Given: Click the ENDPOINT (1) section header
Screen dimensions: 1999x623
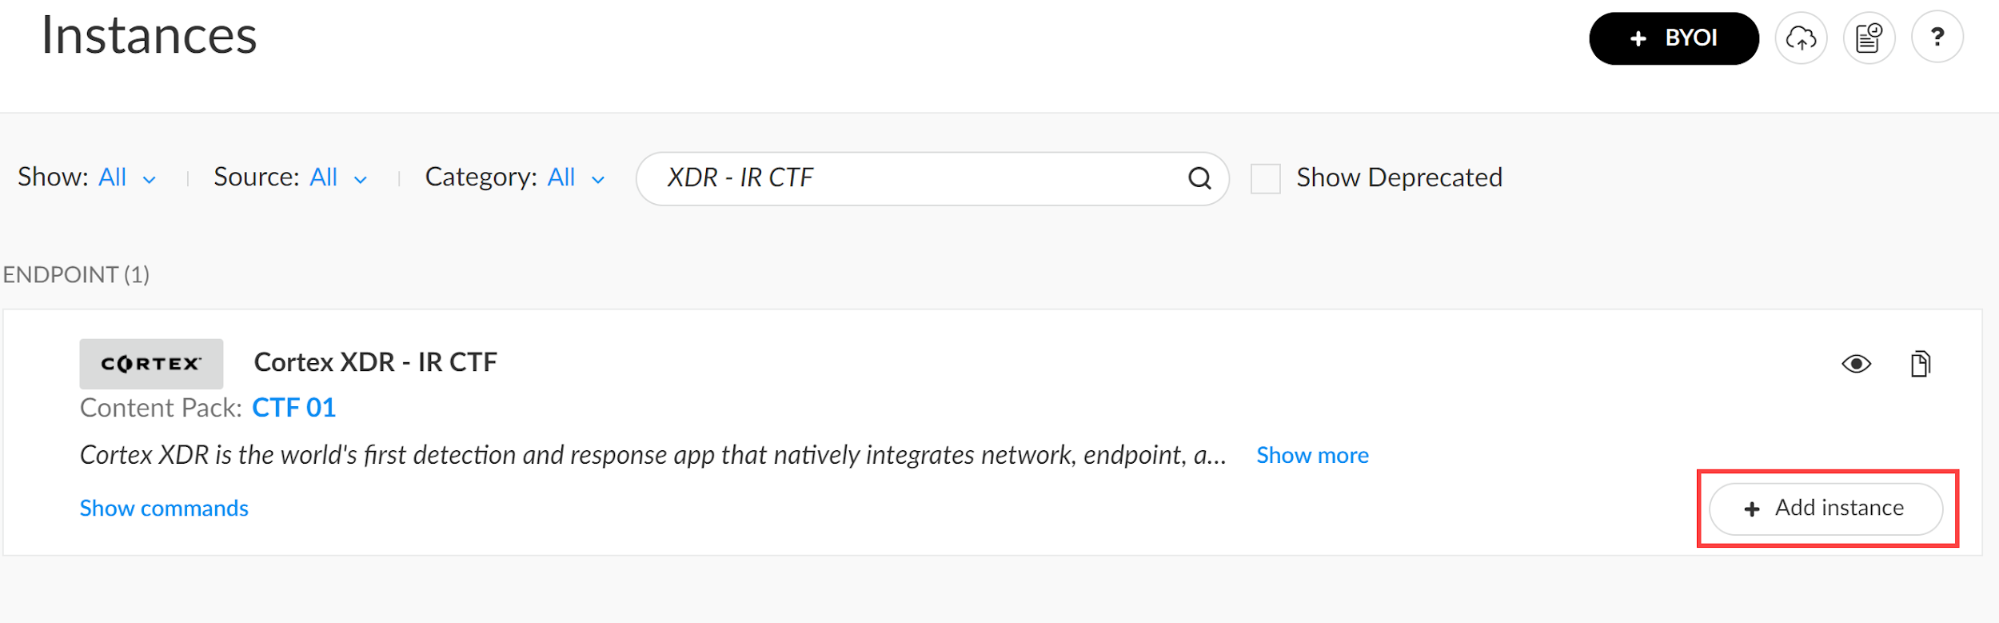Looking at the screenshot, I should click(76, 275).
